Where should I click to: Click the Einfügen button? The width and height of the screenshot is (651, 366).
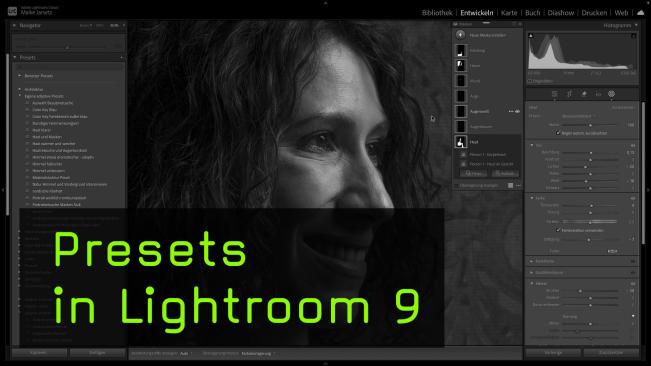pos(97,353)
